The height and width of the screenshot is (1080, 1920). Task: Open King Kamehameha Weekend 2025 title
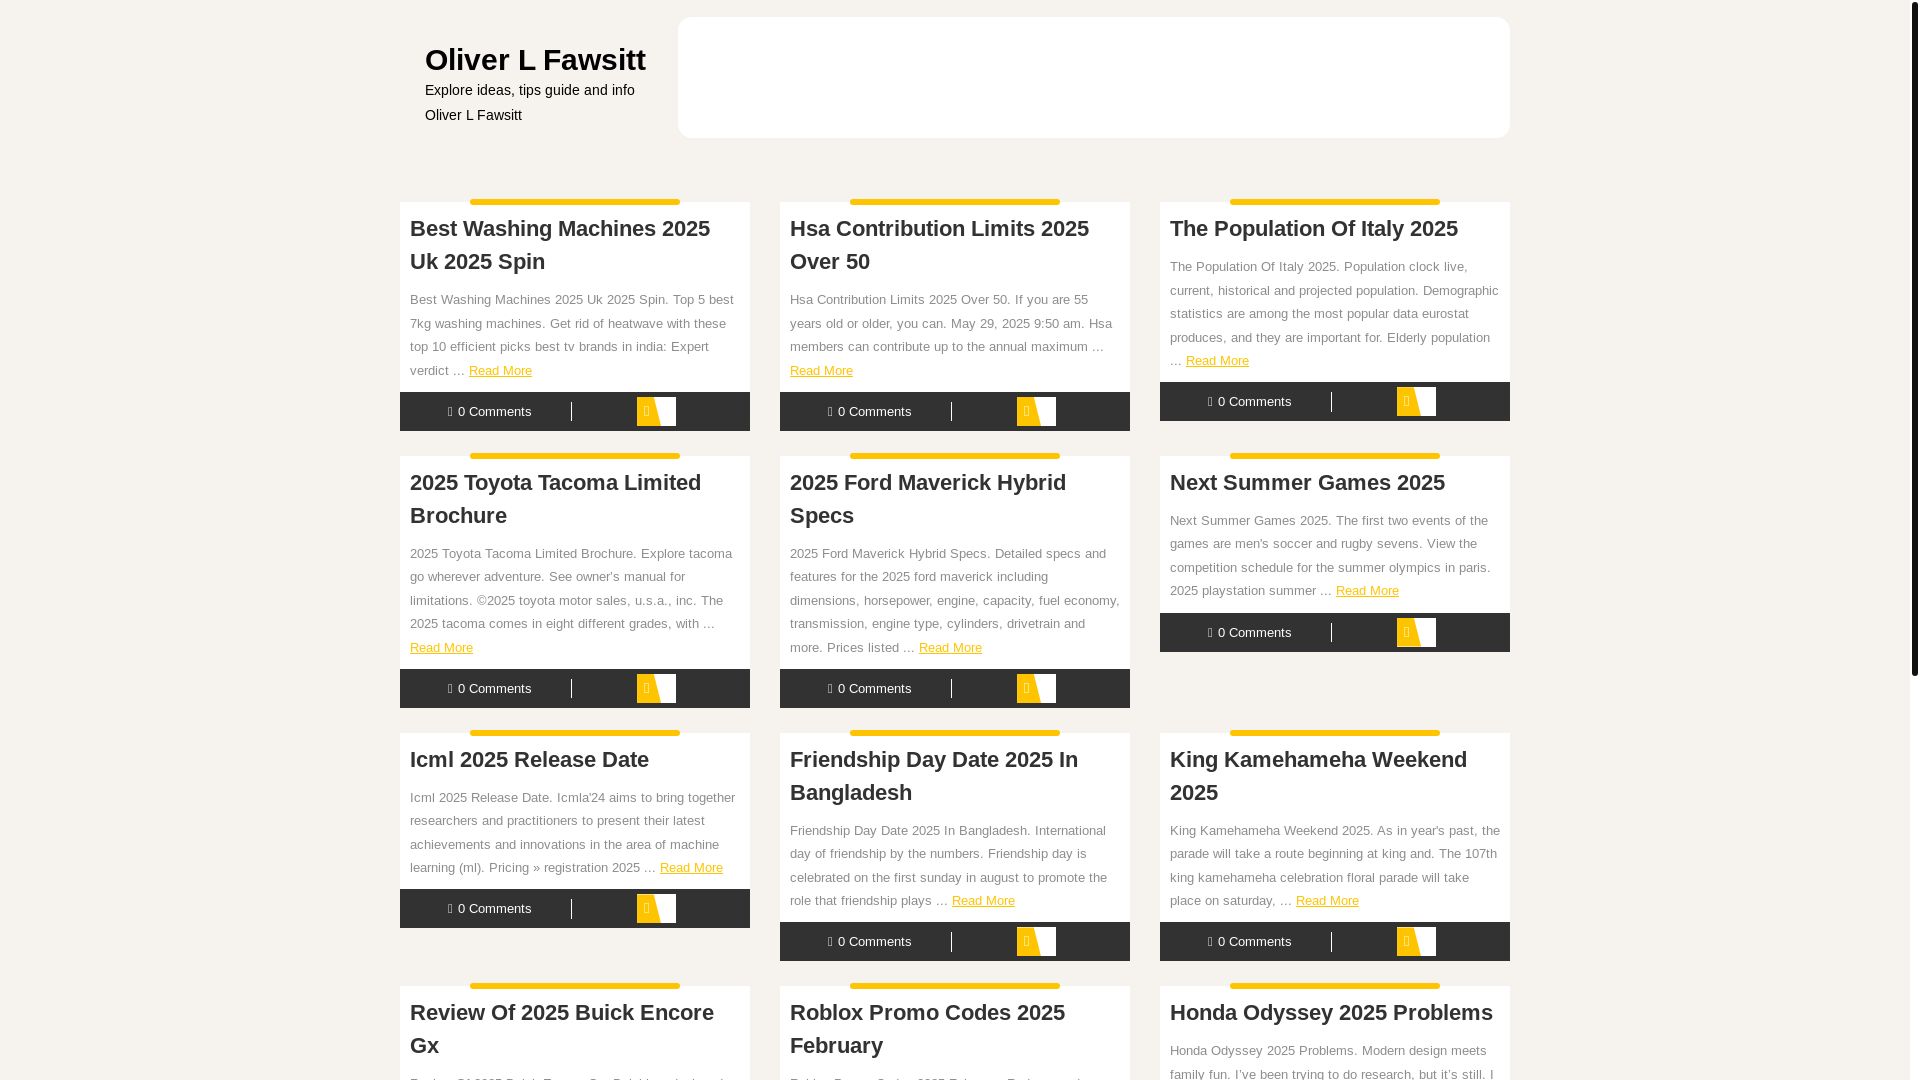(x=1318, y=776)
